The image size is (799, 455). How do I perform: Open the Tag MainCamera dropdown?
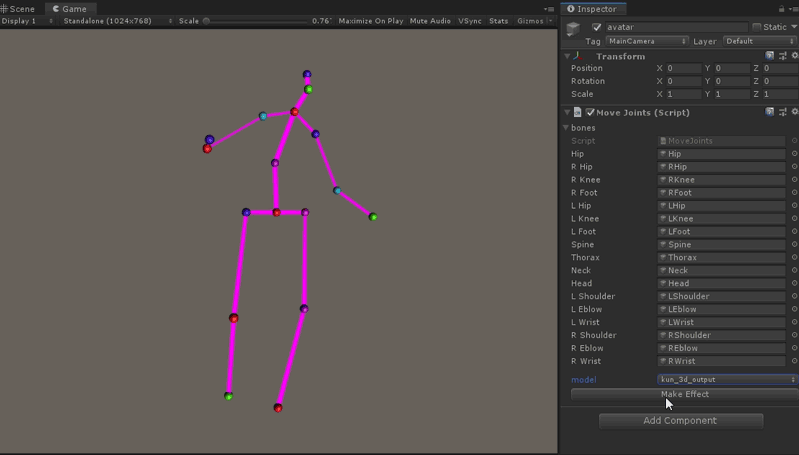tap(647, 41)
